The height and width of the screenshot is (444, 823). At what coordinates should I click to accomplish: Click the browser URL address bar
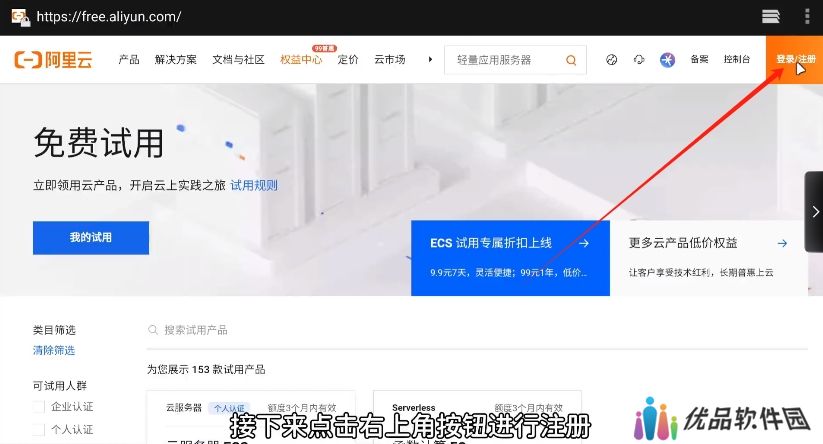click(x=109, y=17)
